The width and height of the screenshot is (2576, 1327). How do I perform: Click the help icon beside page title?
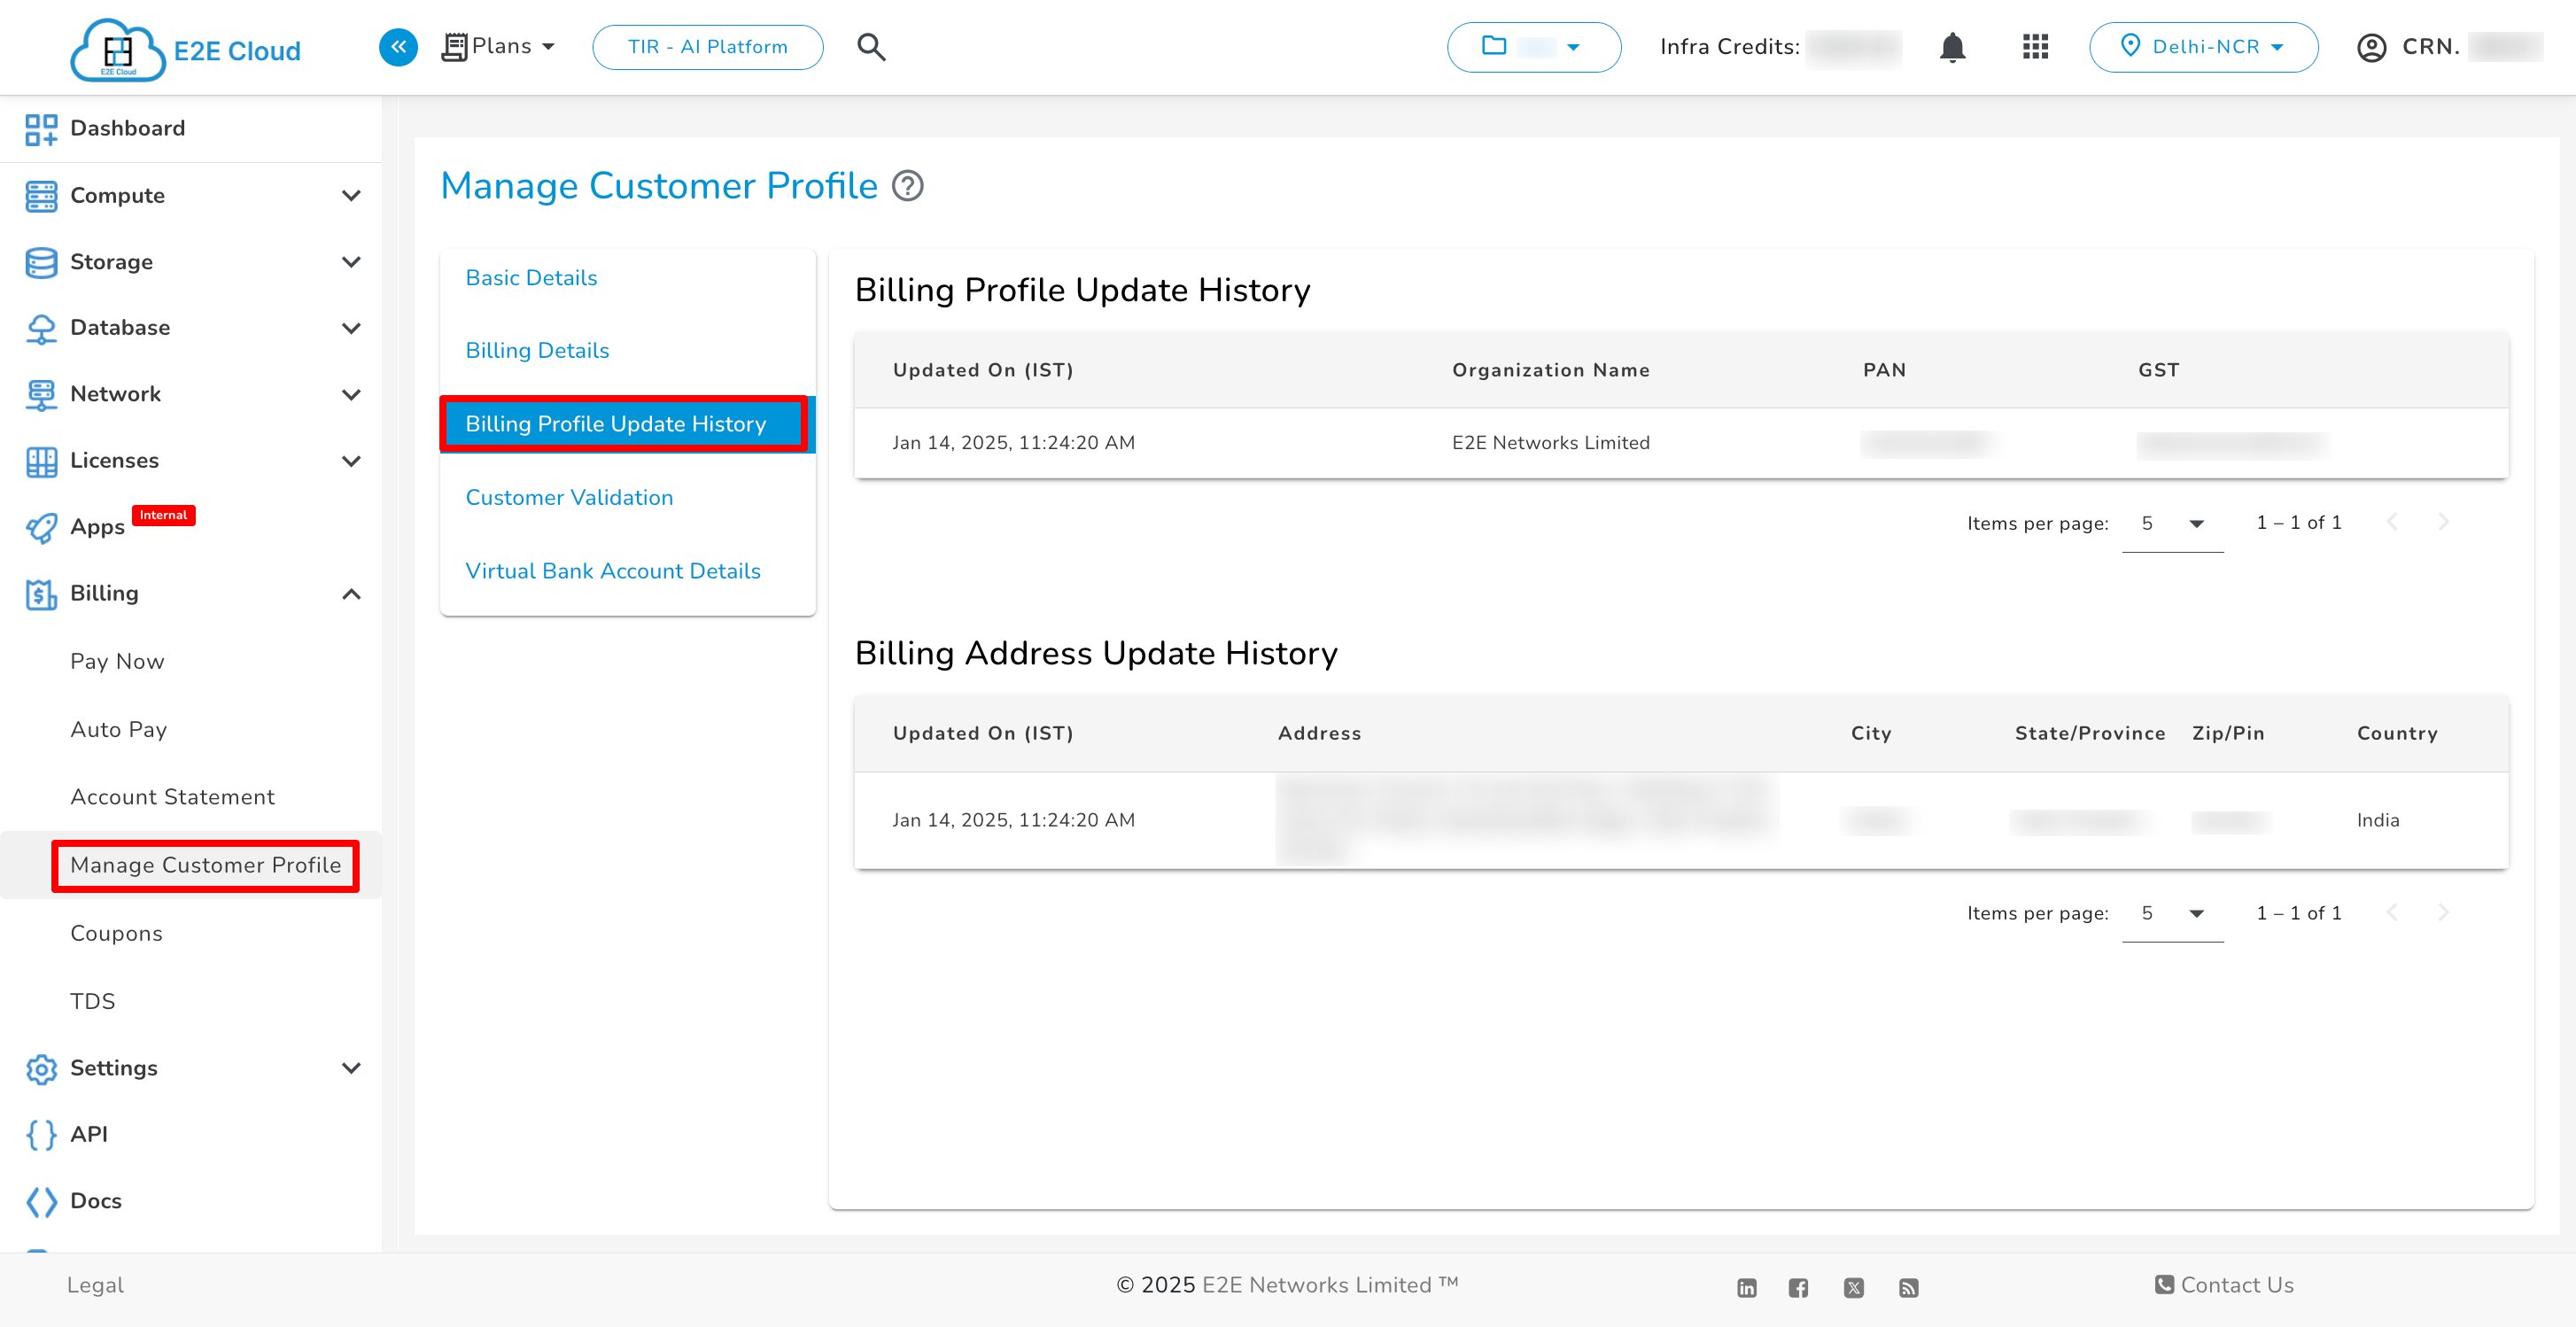click(x=907, y=186)
